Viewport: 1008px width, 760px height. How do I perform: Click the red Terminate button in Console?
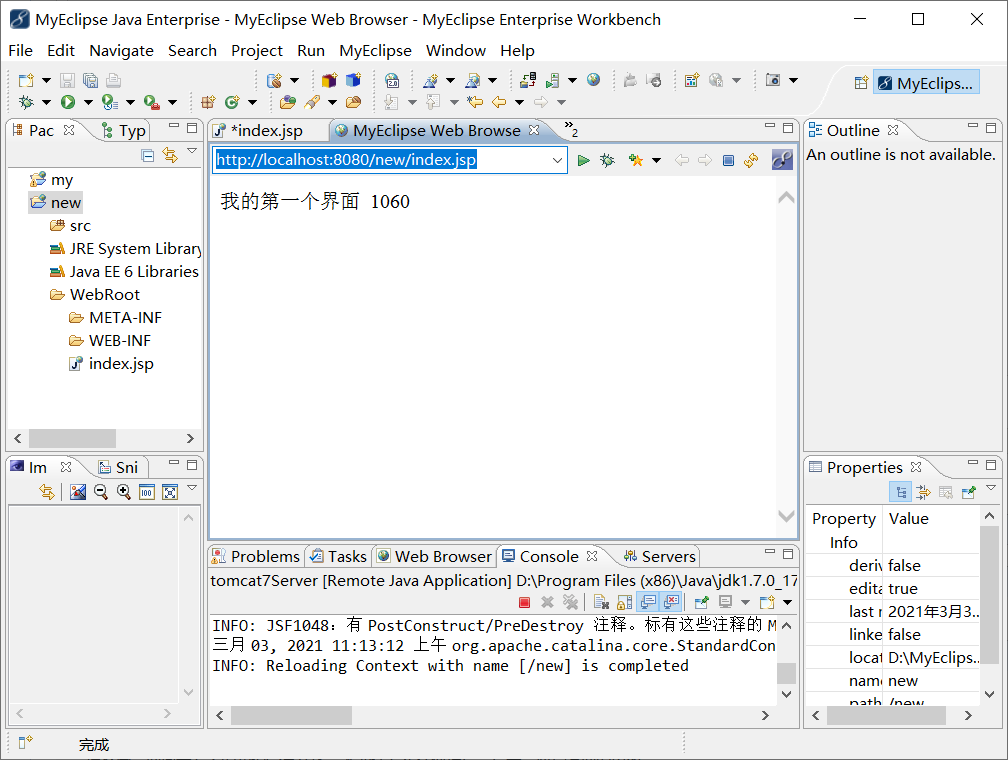pos(525,602)
